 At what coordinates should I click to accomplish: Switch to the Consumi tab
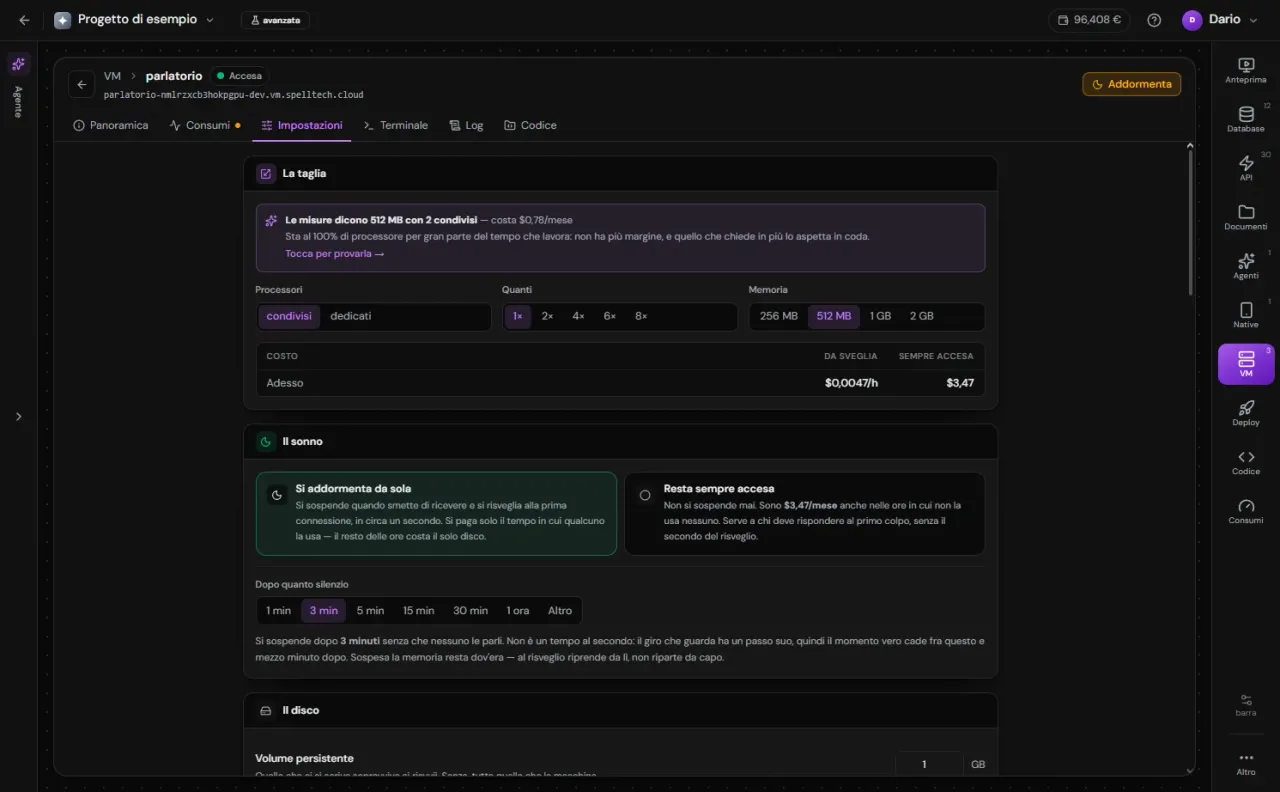point(205,125)
